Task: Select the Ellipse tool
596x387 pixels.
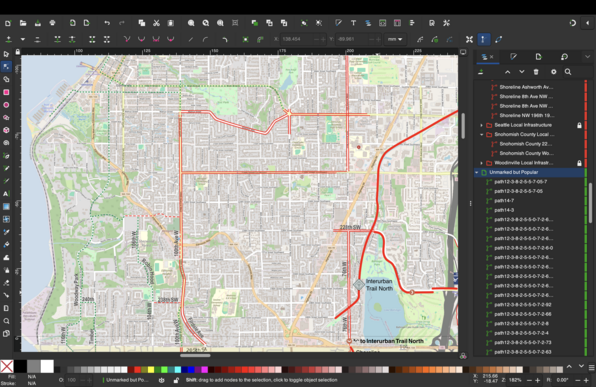Action: (x=6, y=105)
